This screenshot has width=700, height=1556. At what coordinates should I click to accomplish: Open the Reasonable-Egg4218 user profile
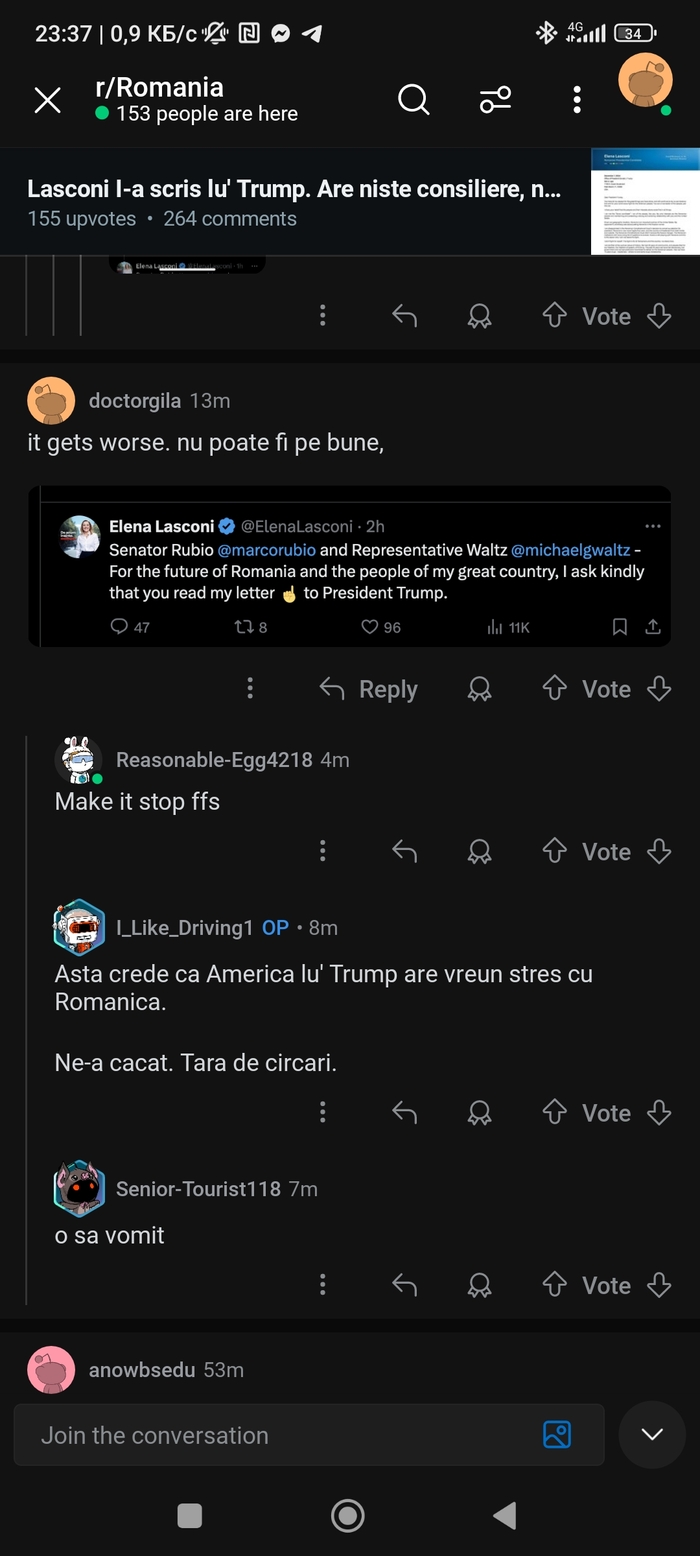click(x=214, y=760)
